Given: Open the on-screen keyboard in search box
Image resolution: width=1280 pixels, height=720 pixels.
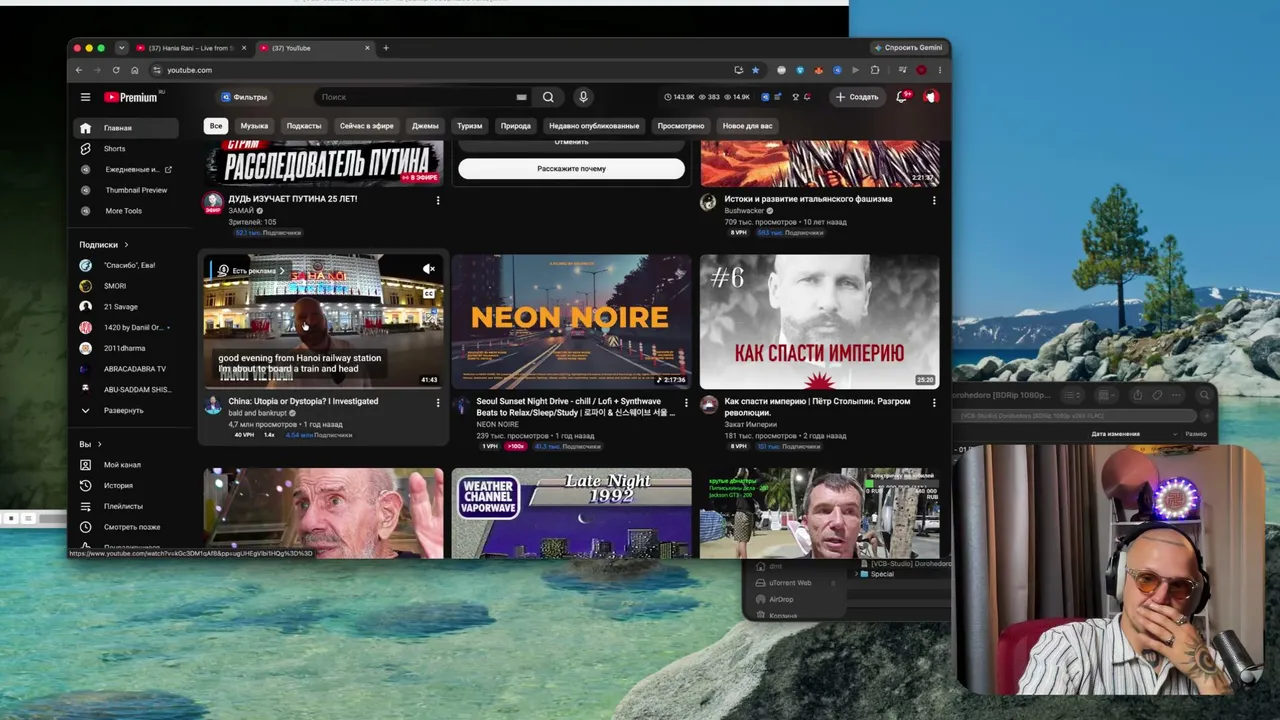Looking at the screenshot, I should click(x=521, y=97).
